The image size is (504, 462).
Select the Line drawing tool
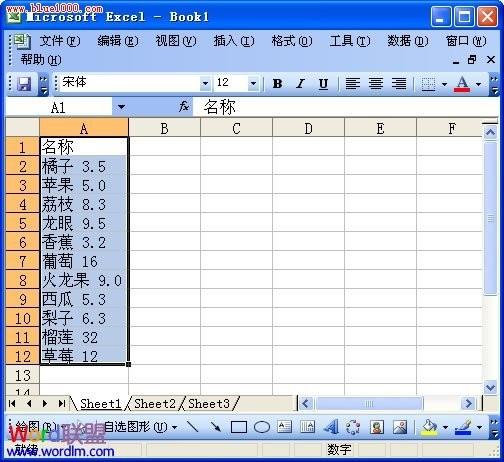[x=192, y=427]
